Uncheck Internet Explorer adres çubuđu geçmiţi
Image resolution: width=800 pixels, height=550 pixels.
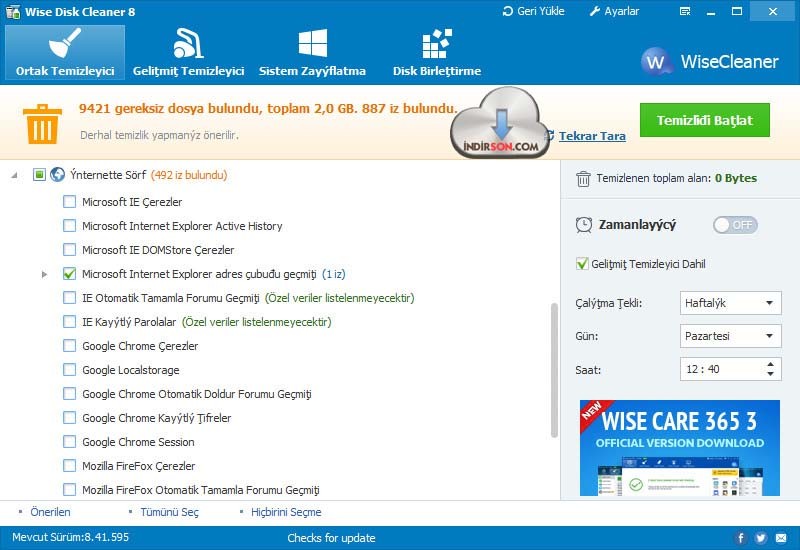click(x=69, y=273)
